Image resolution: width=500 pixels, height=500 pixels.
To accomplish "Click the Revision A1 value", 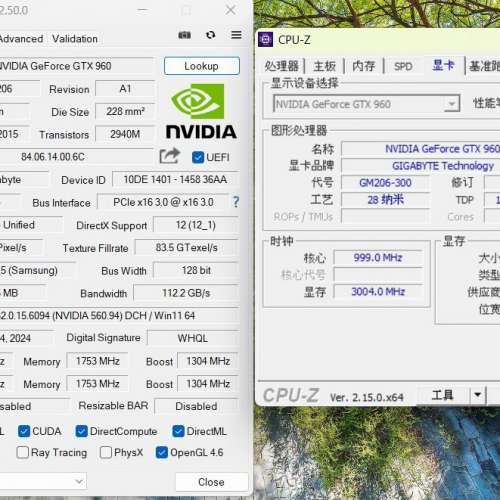I will 125,89.
